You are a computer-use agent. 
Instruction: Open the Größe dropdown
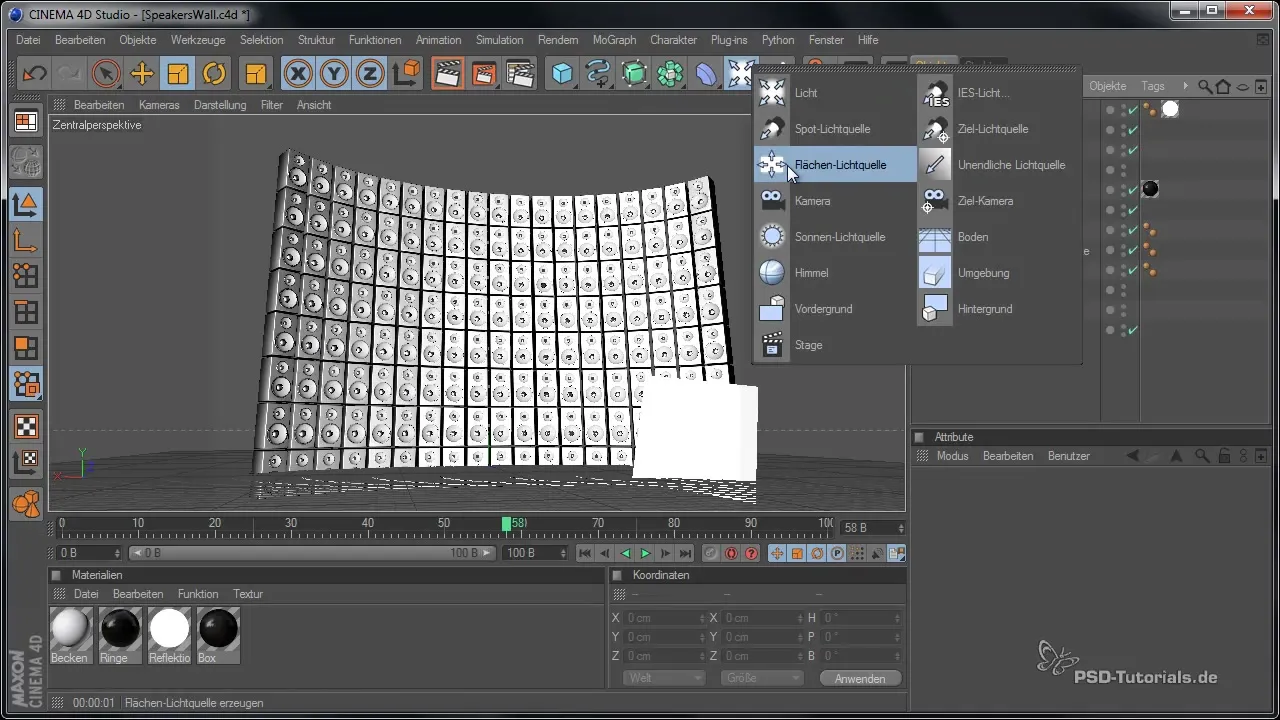(x=761, y=678)
